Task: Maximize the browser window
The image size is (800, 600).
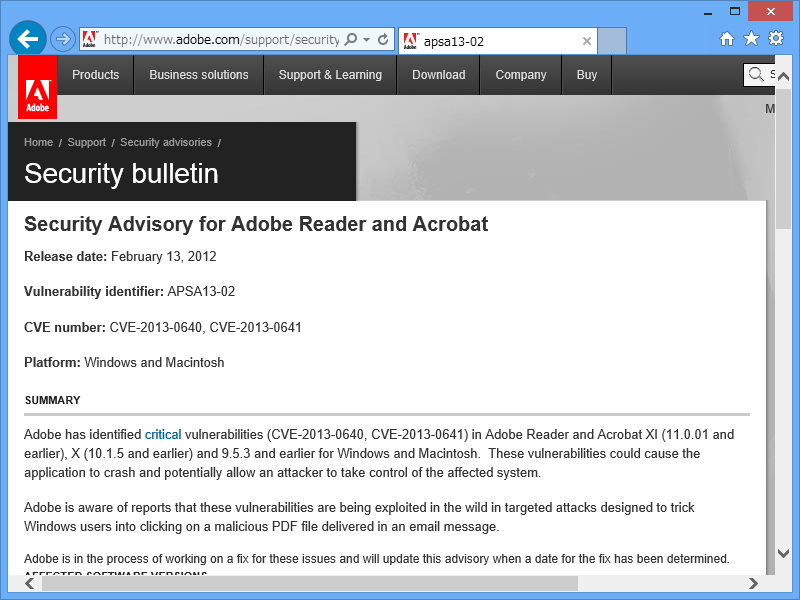Action: tap(735, 11)
